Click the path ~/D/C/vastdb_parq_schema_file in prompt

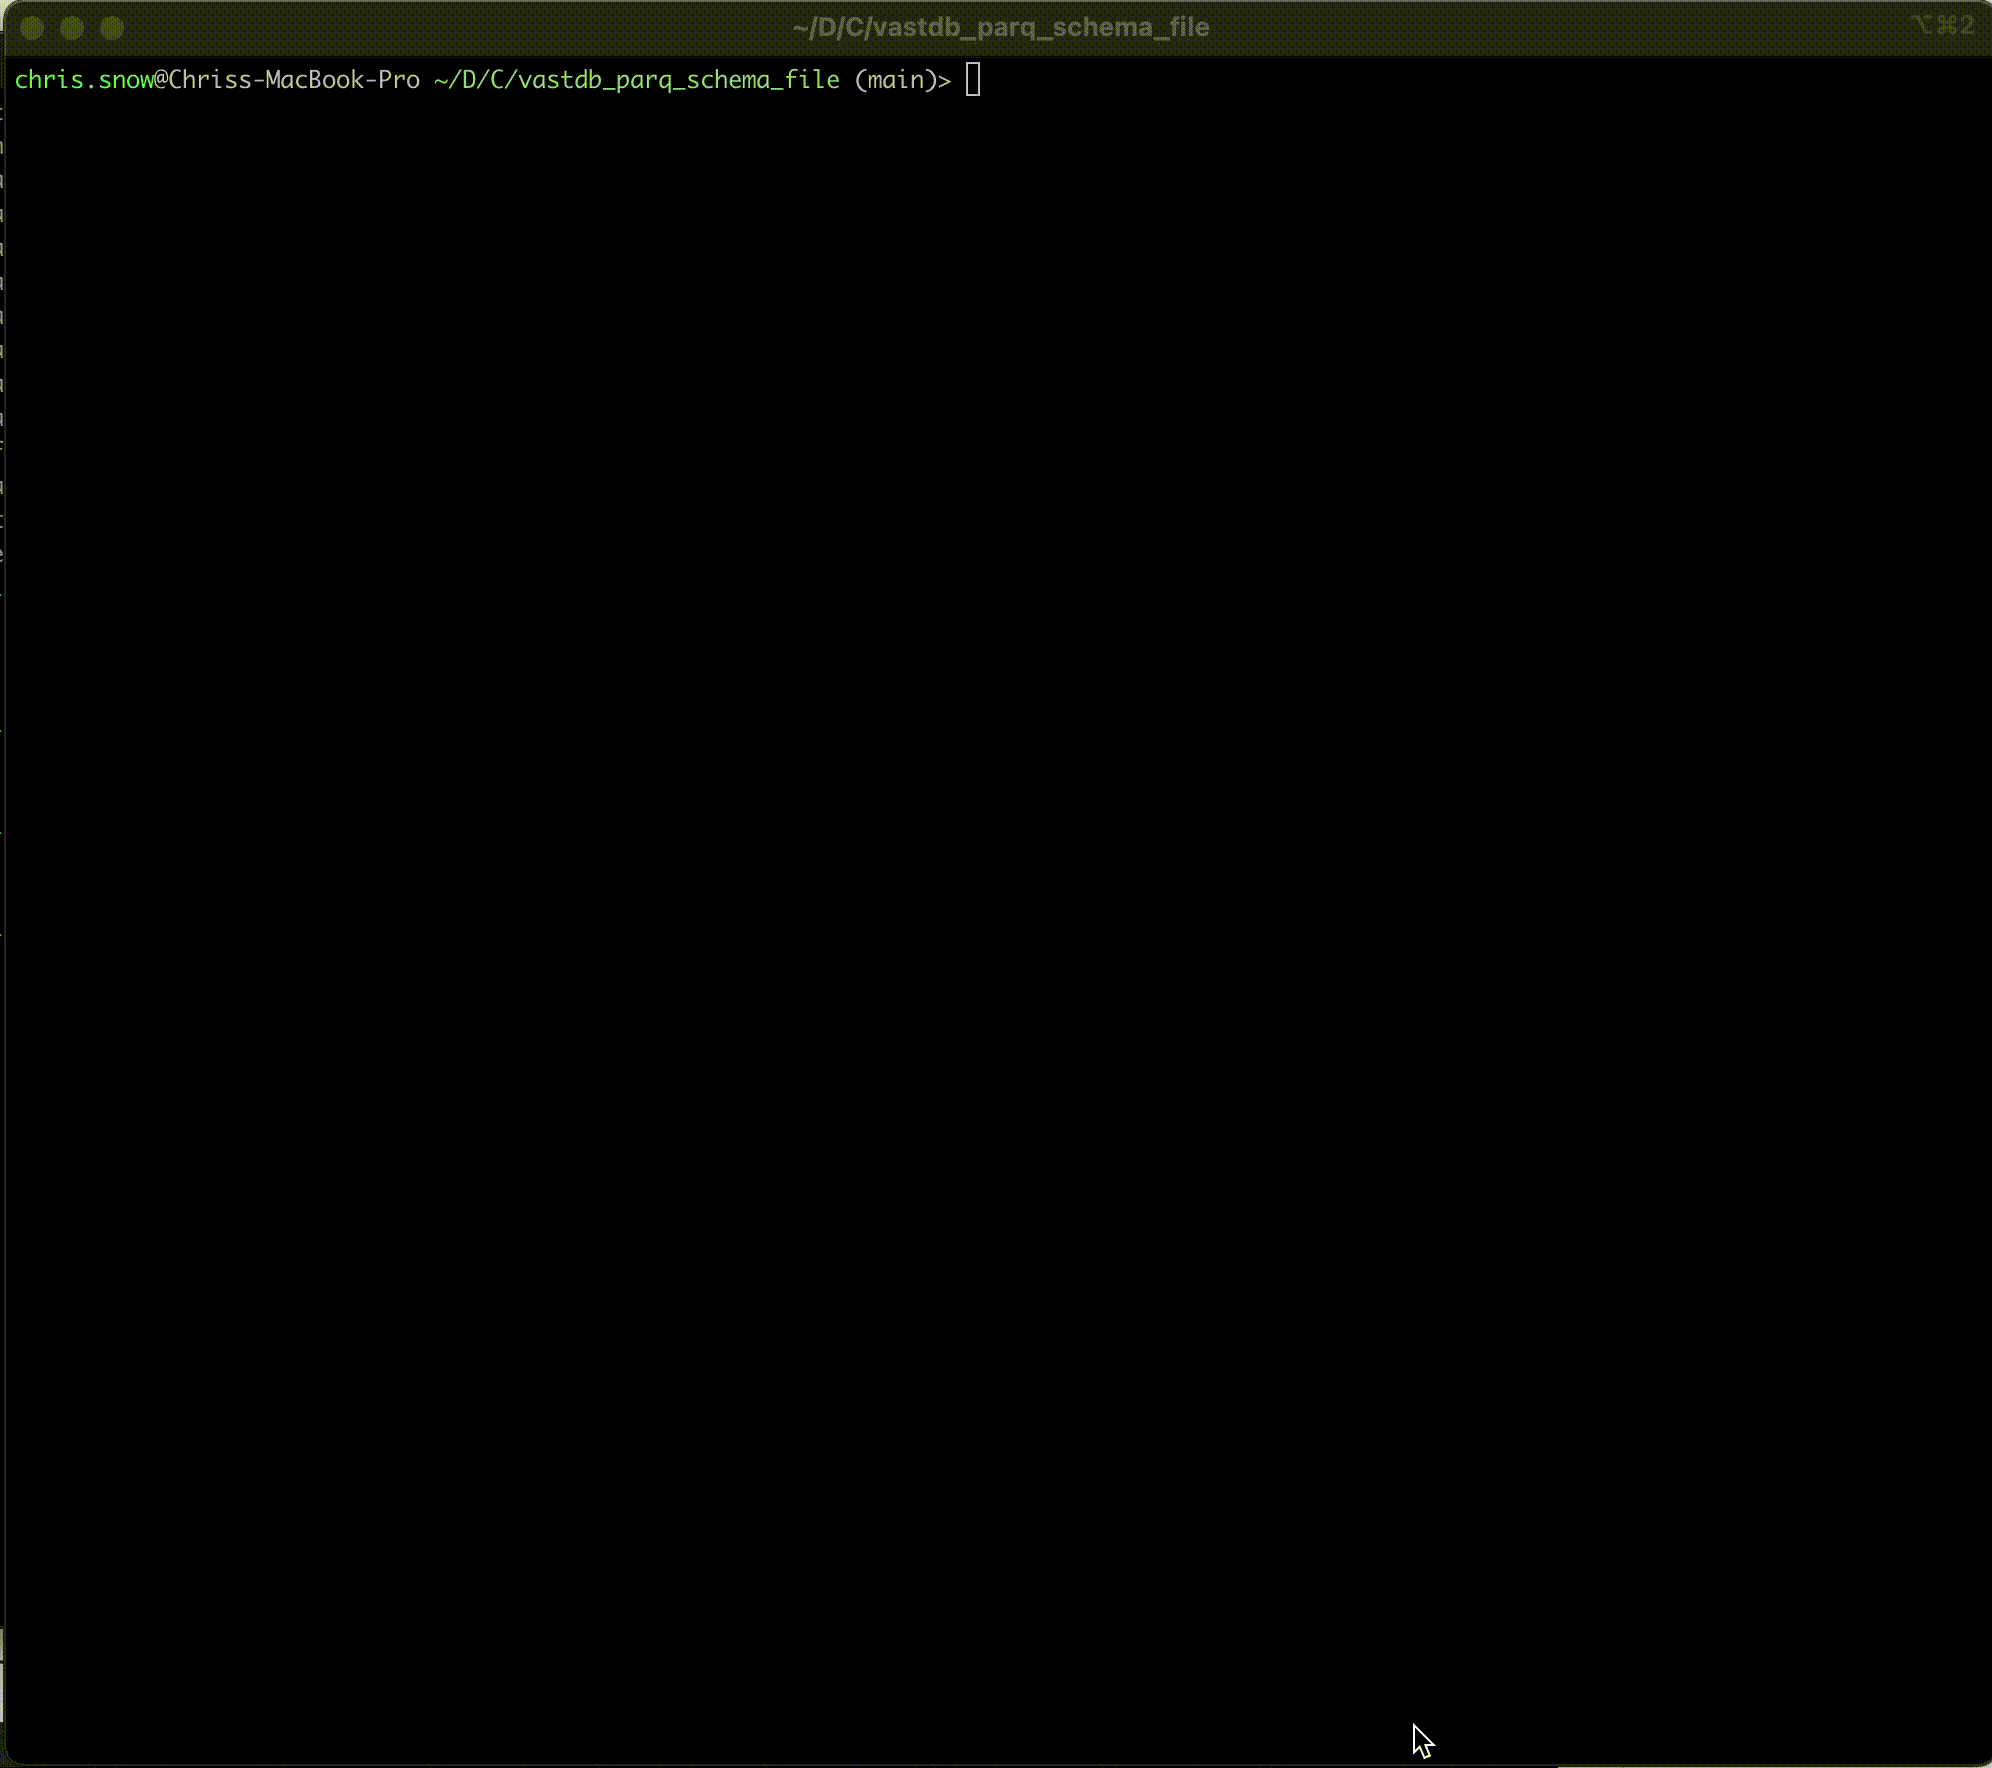pyautogui.click(x=637, y=80)
